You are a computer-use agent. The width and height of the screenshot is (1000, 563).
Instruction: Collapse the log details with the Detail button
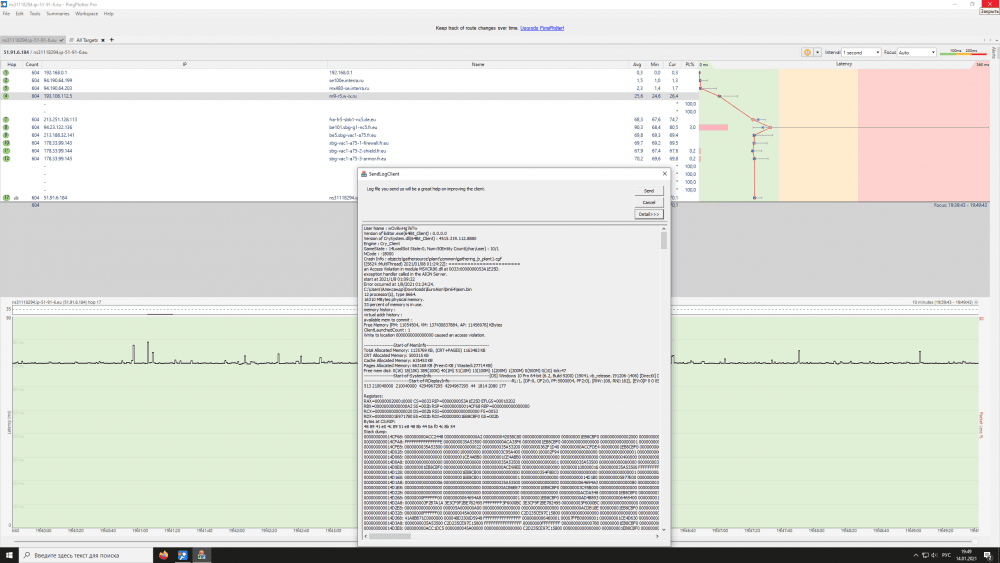point(648,214)
